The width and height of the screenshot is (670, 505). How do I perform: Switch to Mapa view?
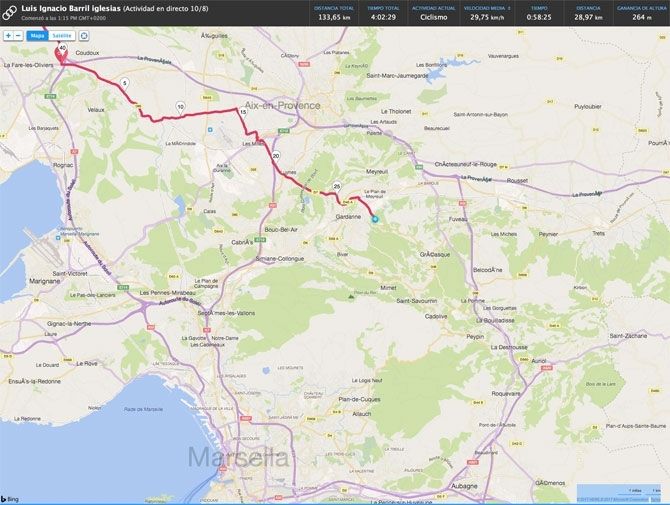tap(37, 35)
